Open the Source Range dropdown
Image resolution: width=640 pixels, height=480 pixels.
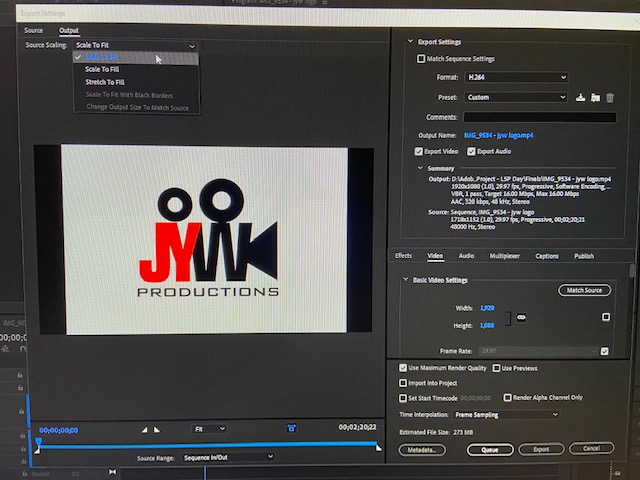point(228,458)
